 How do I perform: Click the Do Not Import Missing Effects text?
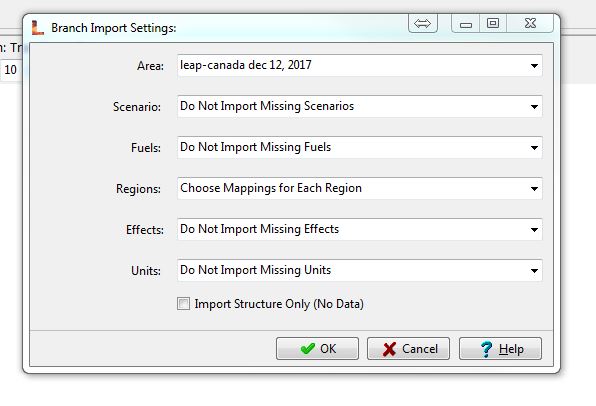(x=260, y=229)
